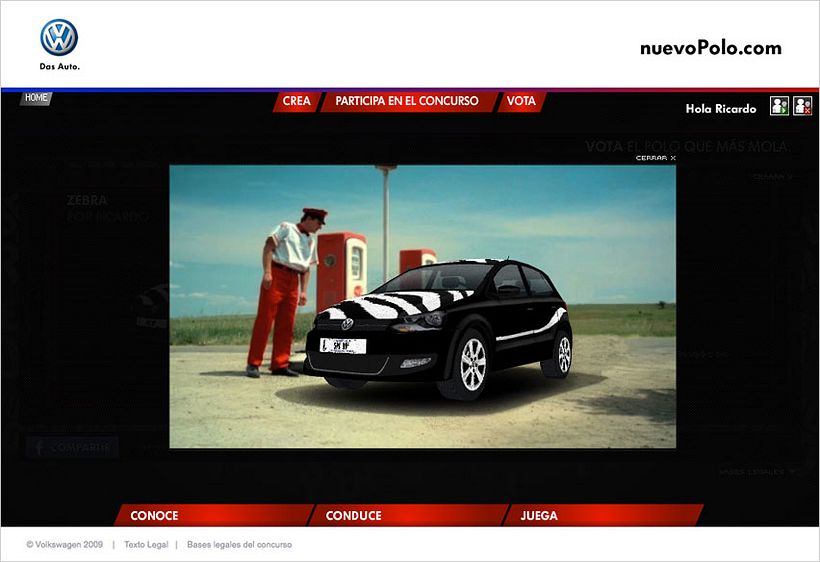
Task: Open Bases legales del concurso link
Action: [x=240, y=545]
